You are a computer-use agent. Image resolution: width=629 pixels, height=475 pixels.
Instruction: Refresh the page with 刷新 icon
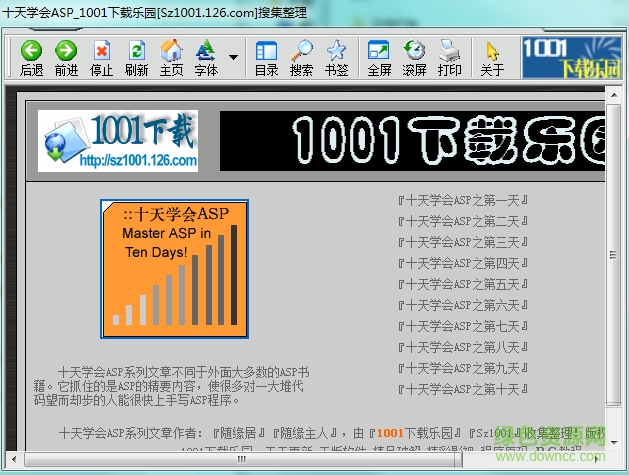[x=136, y=51]
